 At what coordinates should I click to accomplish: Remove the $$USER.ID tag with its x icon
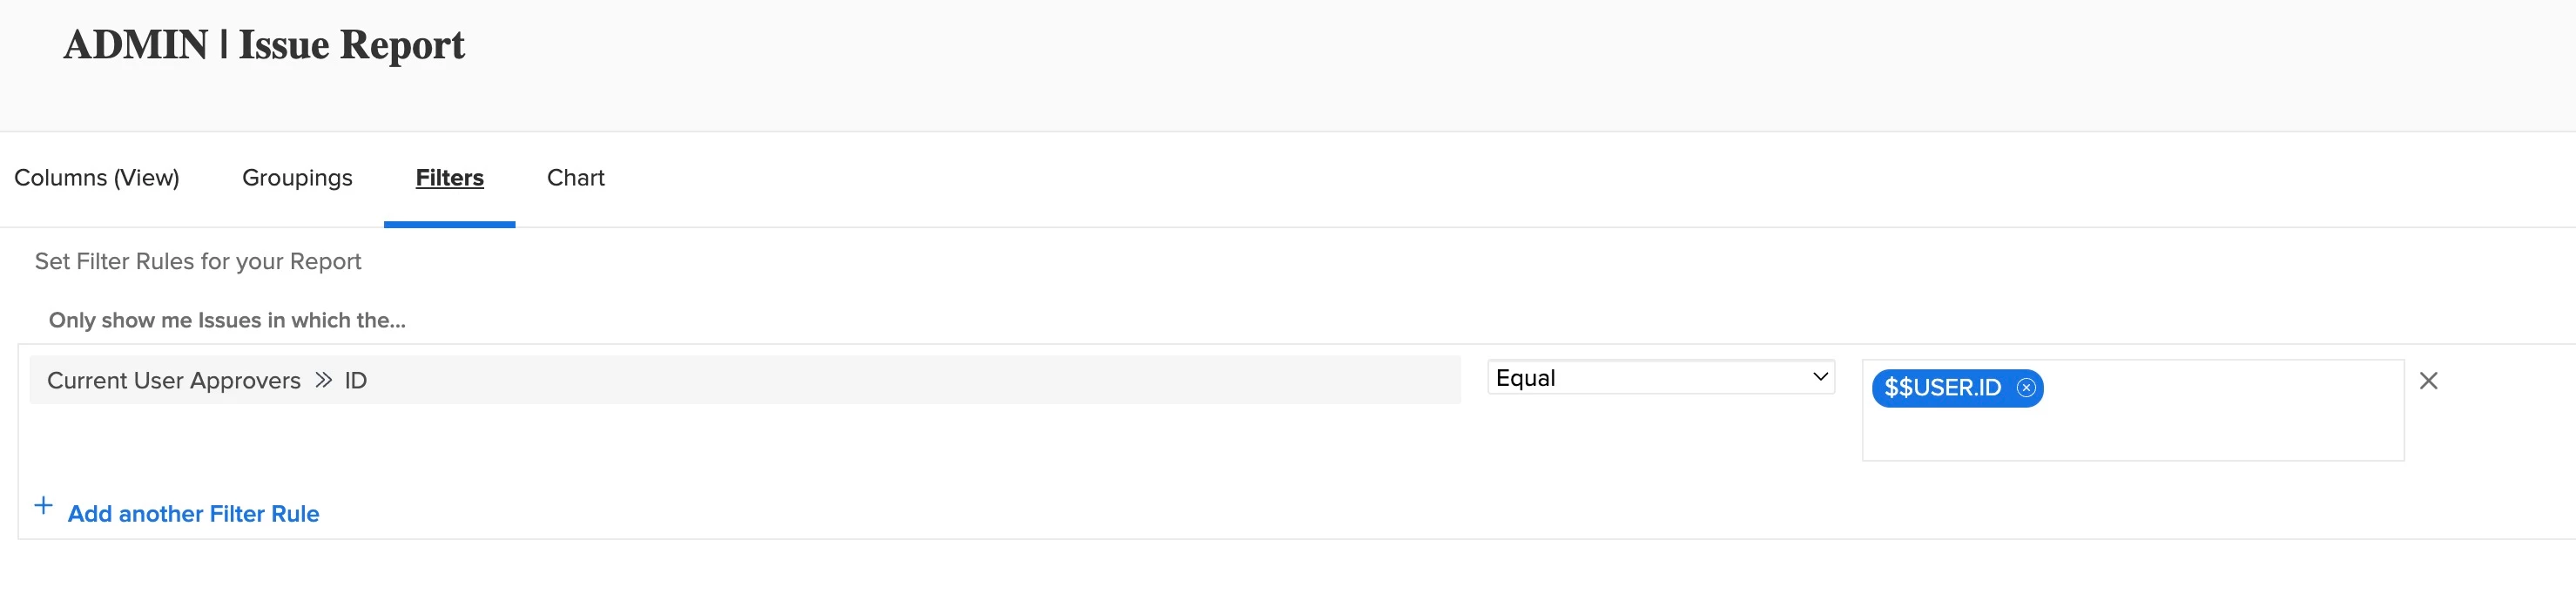point(2025,388)
